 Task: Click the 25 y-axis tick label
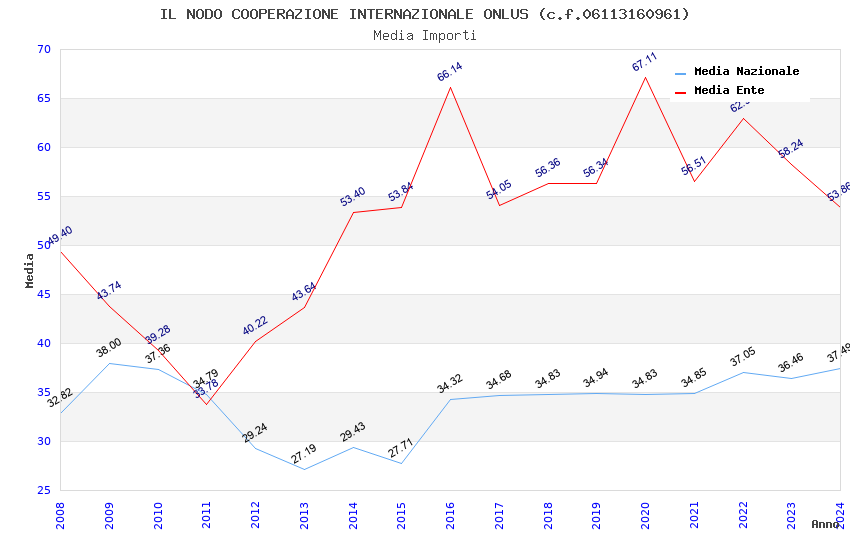point(44,490)
